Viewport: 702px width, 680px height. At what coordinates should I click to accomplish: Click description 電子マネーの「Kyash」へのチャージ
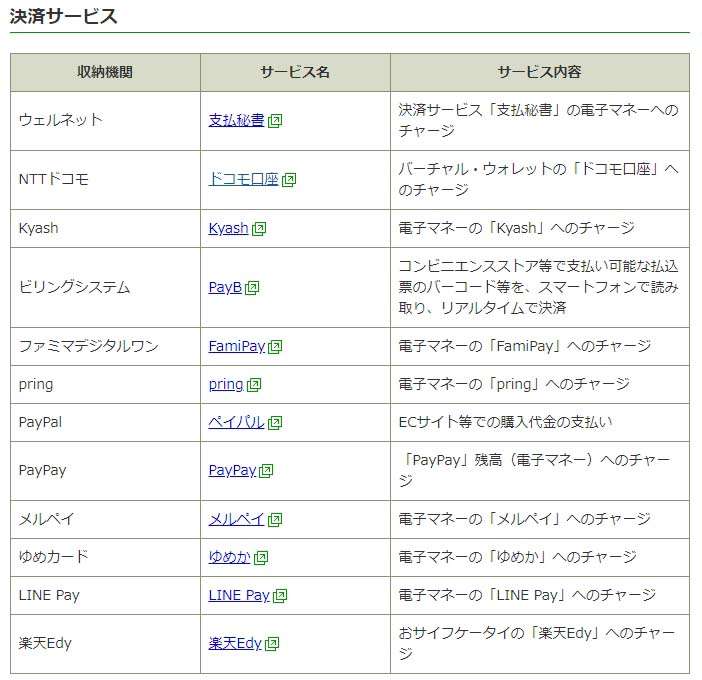[x=516, y=228]
